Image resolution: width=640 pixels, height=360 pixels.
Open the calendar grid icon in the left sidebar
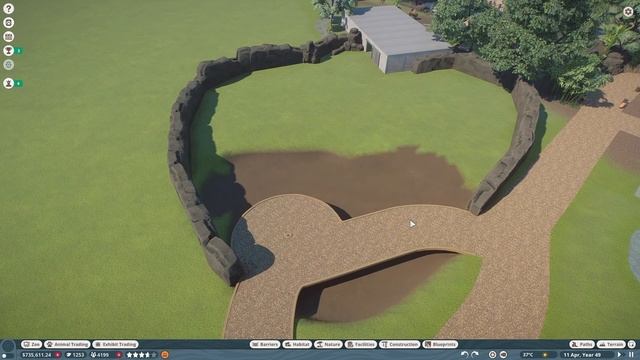[x=8, y=37]
